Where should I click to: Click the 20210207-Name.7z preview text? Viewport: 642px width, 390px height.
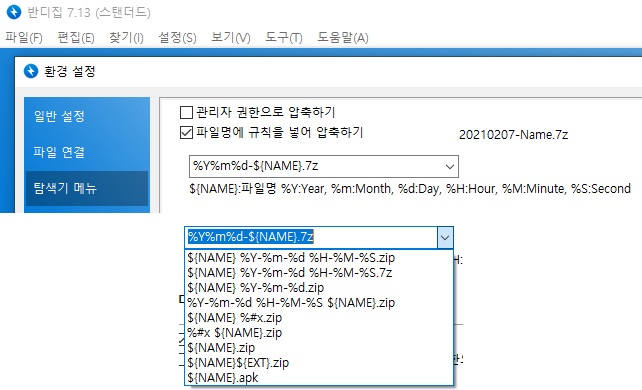513,135
